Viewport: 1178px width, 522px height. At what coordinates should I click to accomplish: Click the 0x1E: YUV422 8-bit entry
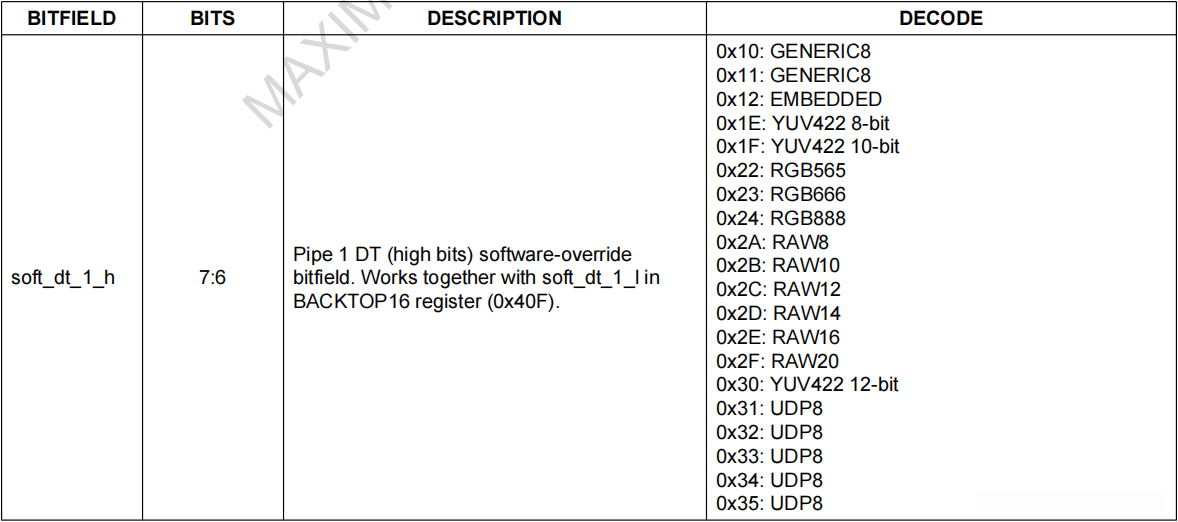803,123
